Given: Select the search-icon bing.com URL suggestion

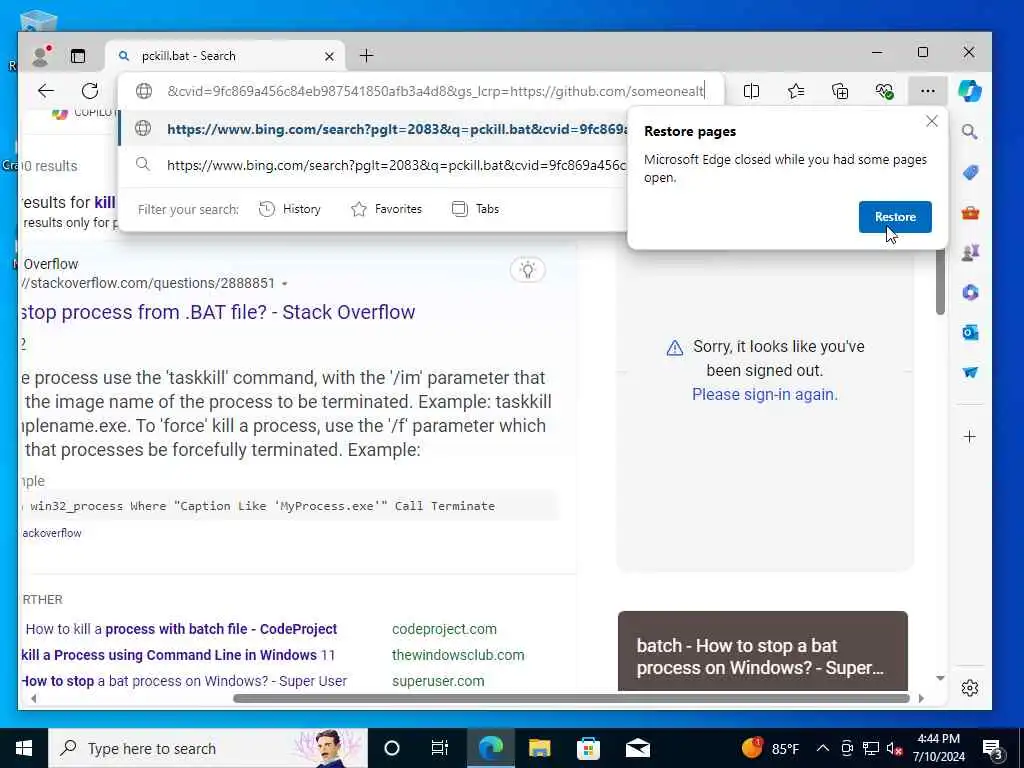Looking at the screenshot, I should 374,165.
